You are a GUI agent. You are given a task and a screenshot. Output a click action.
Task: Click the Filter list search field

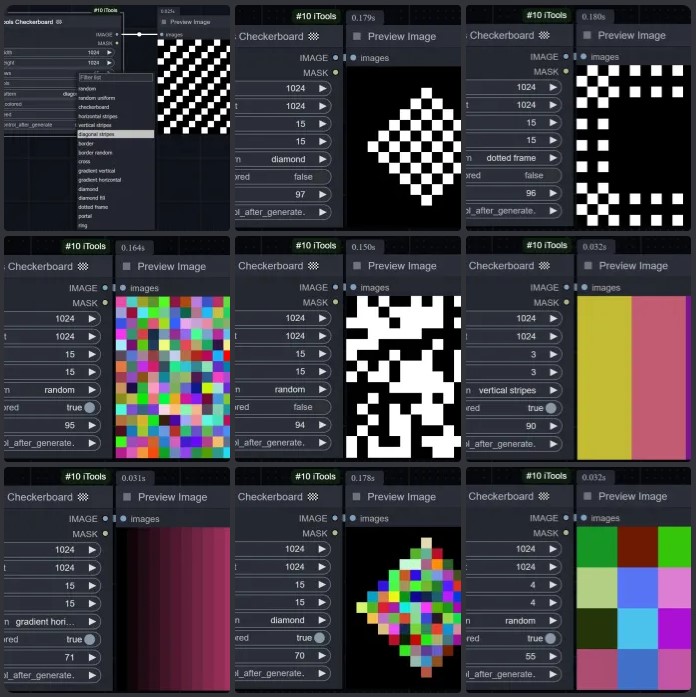(116, 77)
